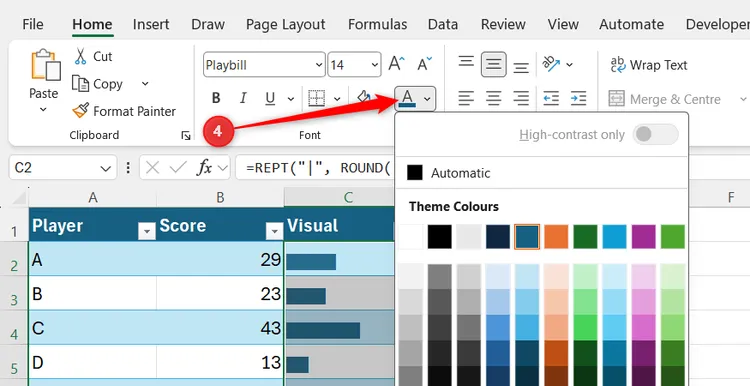Image resolution: width=750 pixels, height=386 pixels.
Task: Align text left
Action: pyautogui.click(x=466, y=99)
